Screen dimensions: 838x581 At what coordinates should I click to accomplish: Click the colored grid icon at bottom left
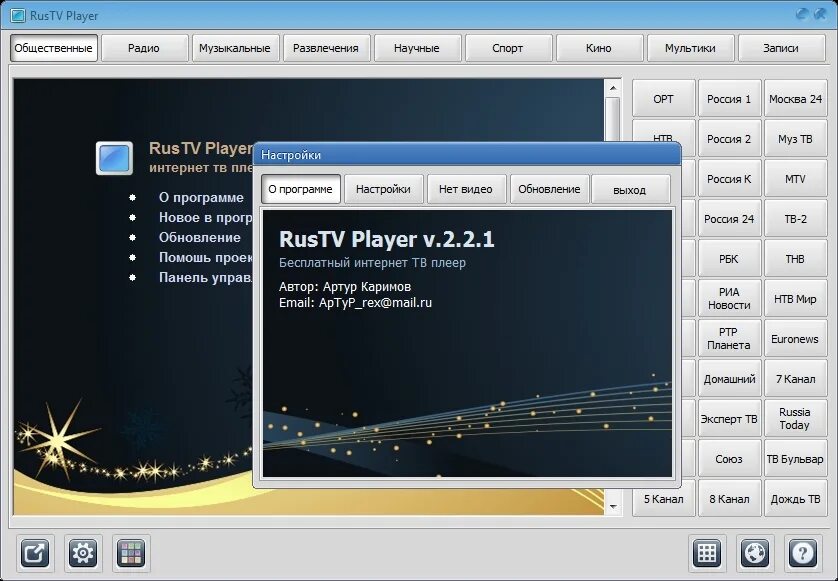(x=131, y=553)
